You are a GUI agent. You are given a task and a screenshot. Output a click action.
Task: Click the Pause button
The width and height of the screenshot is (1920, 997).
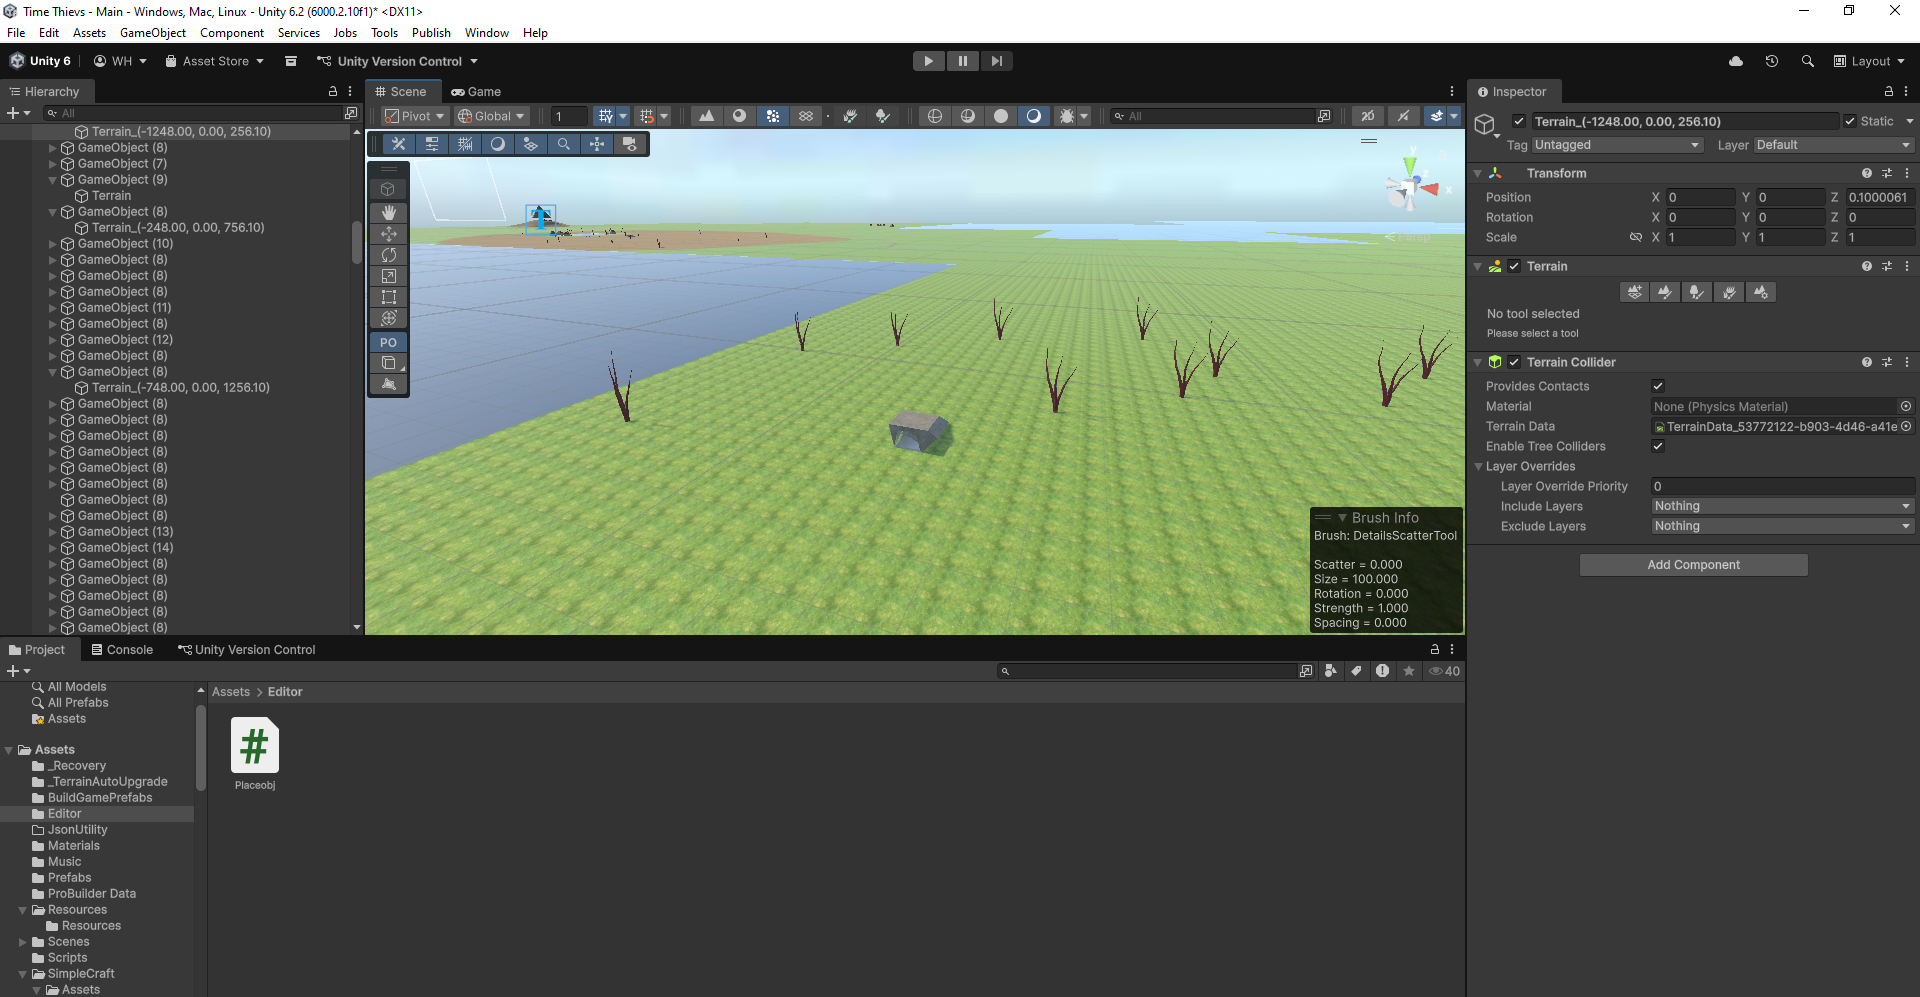(x=963, y=61)
